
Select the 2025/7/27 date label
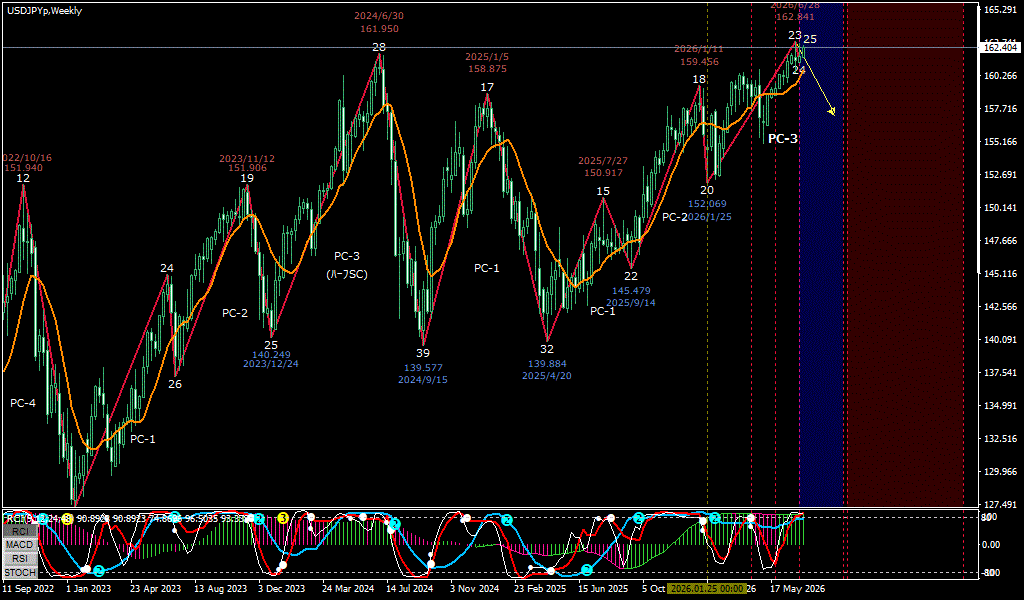coord(603,161)
